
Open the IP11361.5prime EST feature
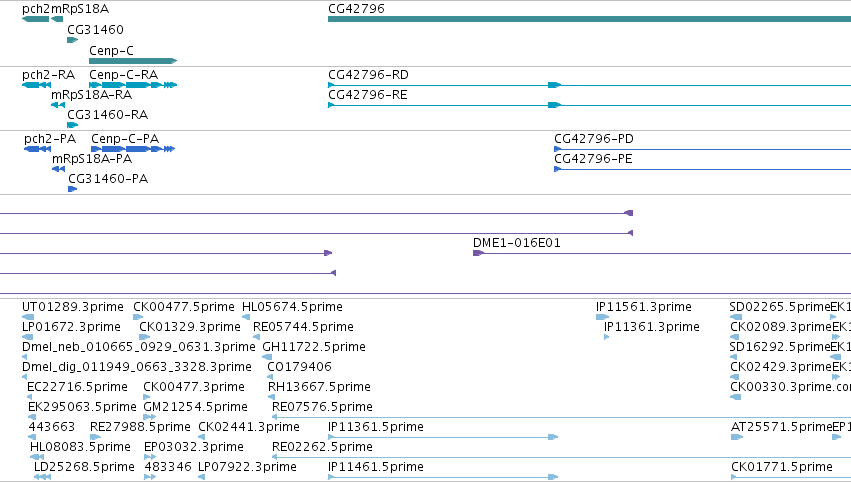[x=443, y=437]
